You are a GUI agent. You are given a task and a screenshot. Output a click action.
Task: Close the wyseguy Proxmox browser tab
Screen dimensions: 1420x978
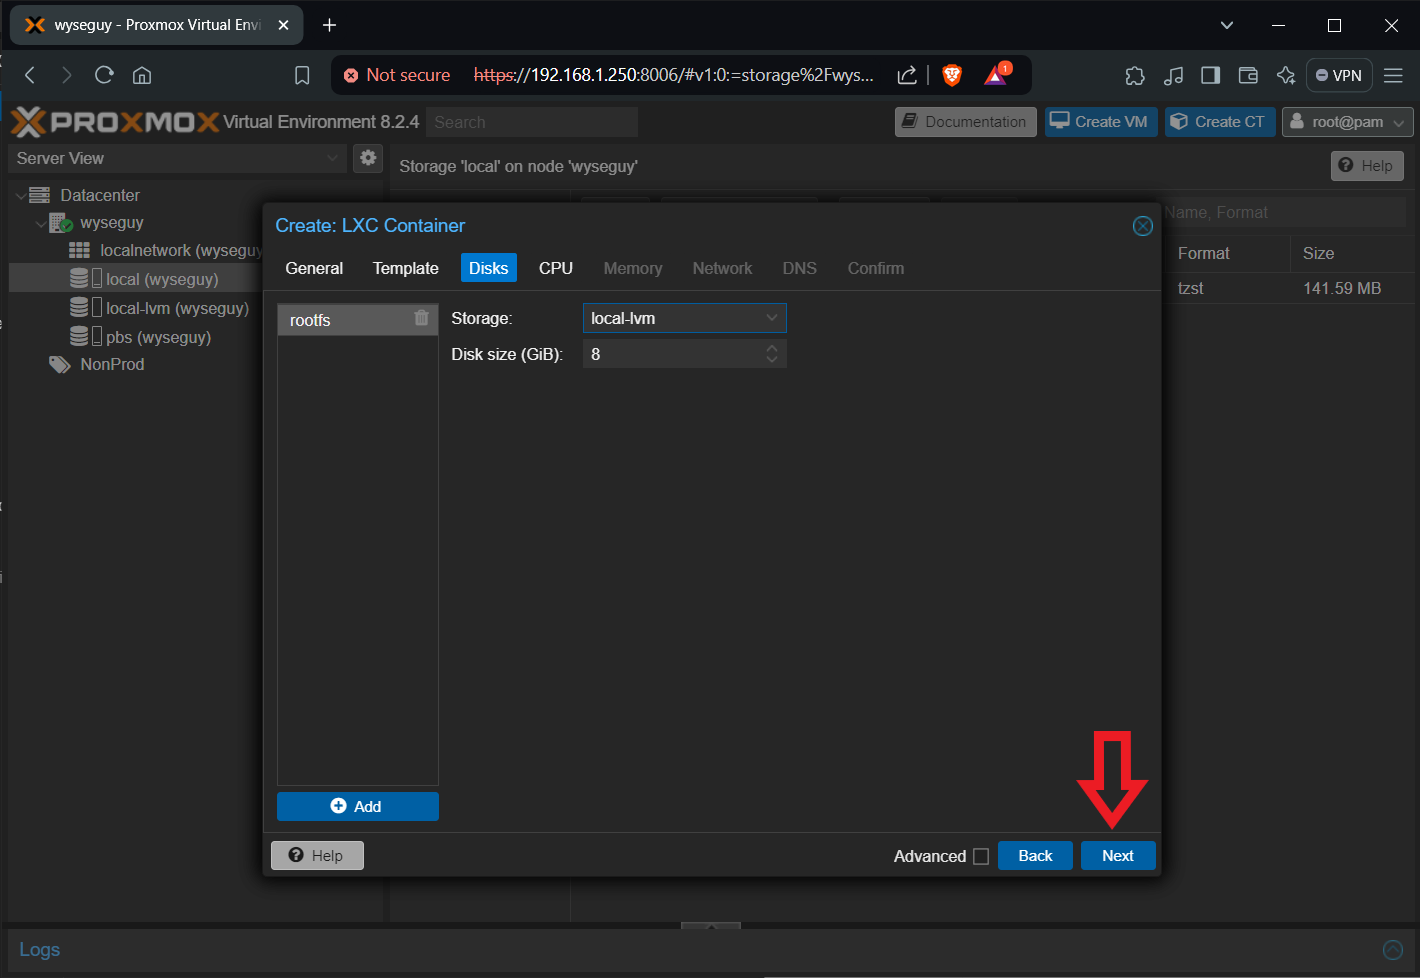pyautogui.click(x=283, y=25)
